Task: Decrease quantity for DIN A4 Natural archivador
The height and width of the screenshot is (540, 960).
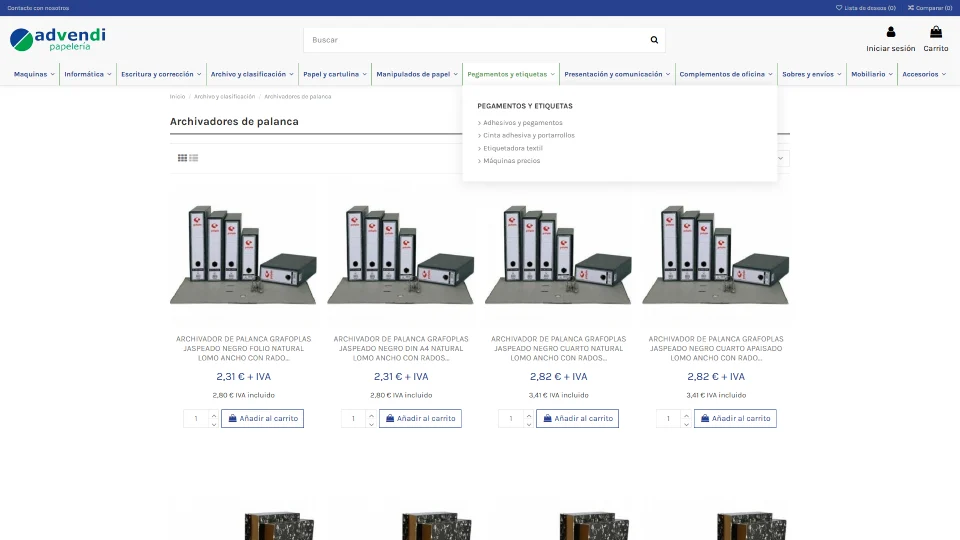Action: coord(371,424)
